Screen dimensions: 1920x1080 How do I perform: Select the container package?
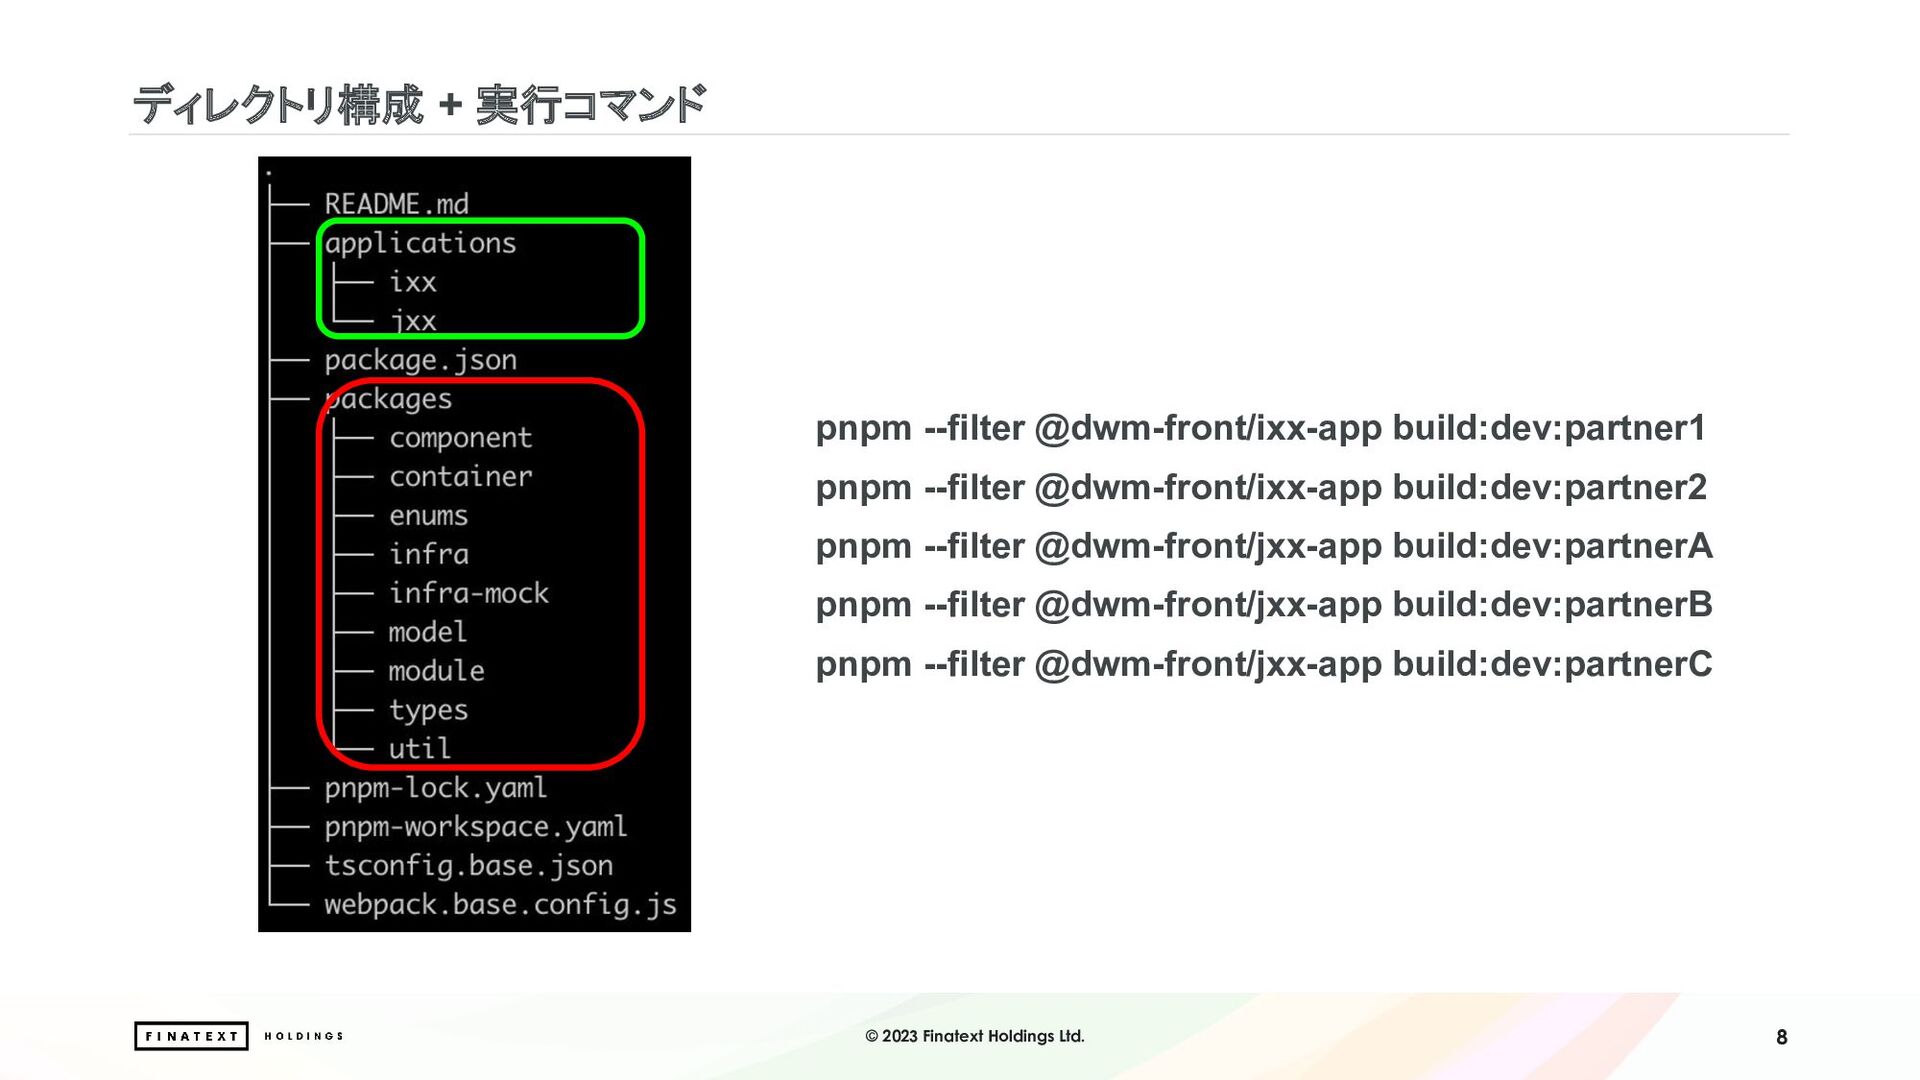461,476
